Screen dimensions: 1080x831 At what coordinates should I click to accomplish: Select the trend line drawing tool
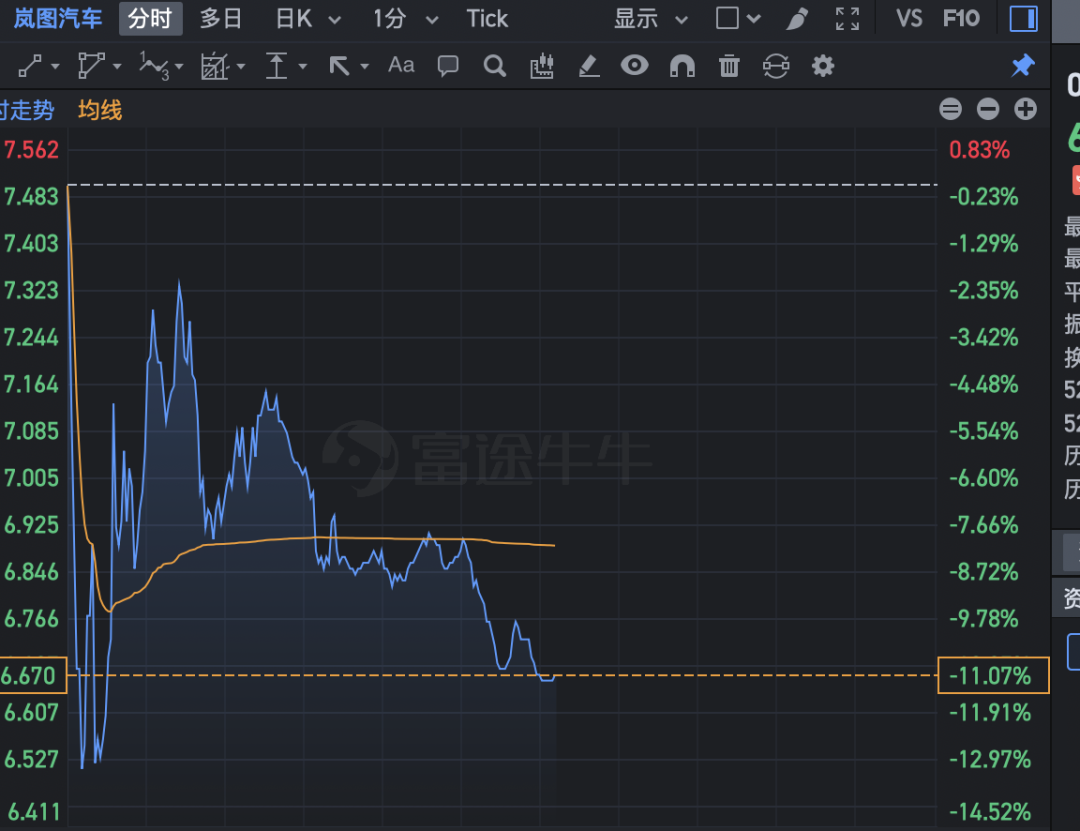click(x=31, y=66)
